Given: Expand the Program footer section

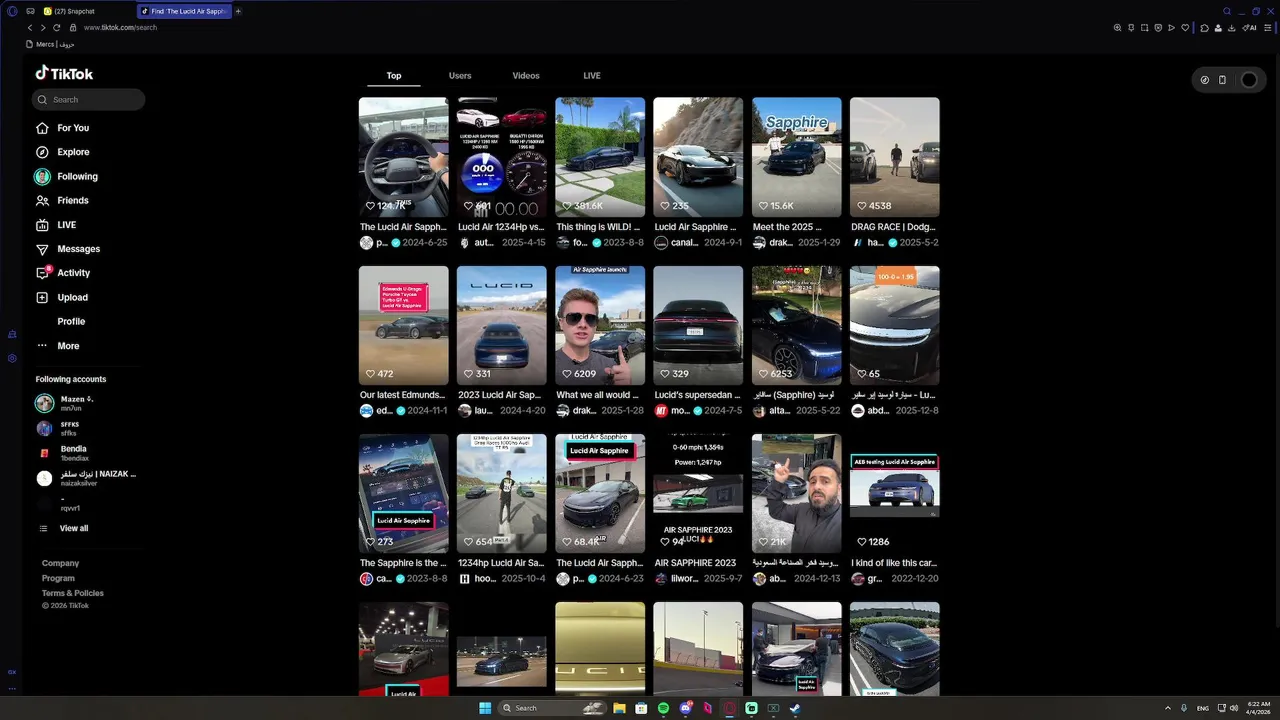Looking at the screenshot, I should pyautogui.click(x=58, y=578).
